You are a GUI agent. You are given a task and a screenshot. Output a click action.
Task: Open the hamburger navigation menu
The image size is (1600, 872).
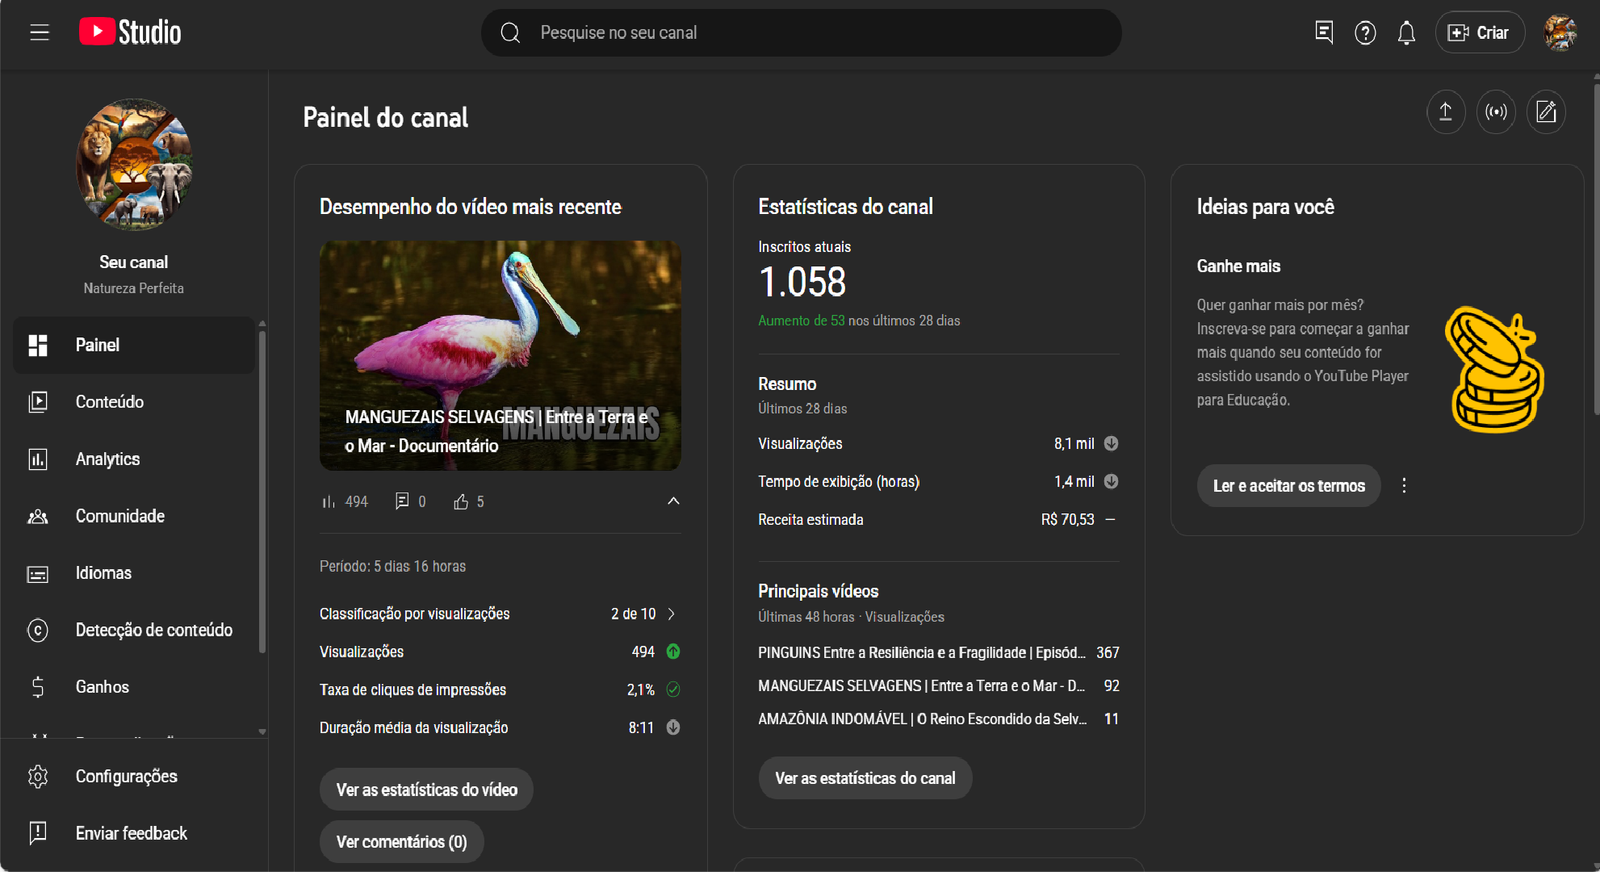[39, 33]
